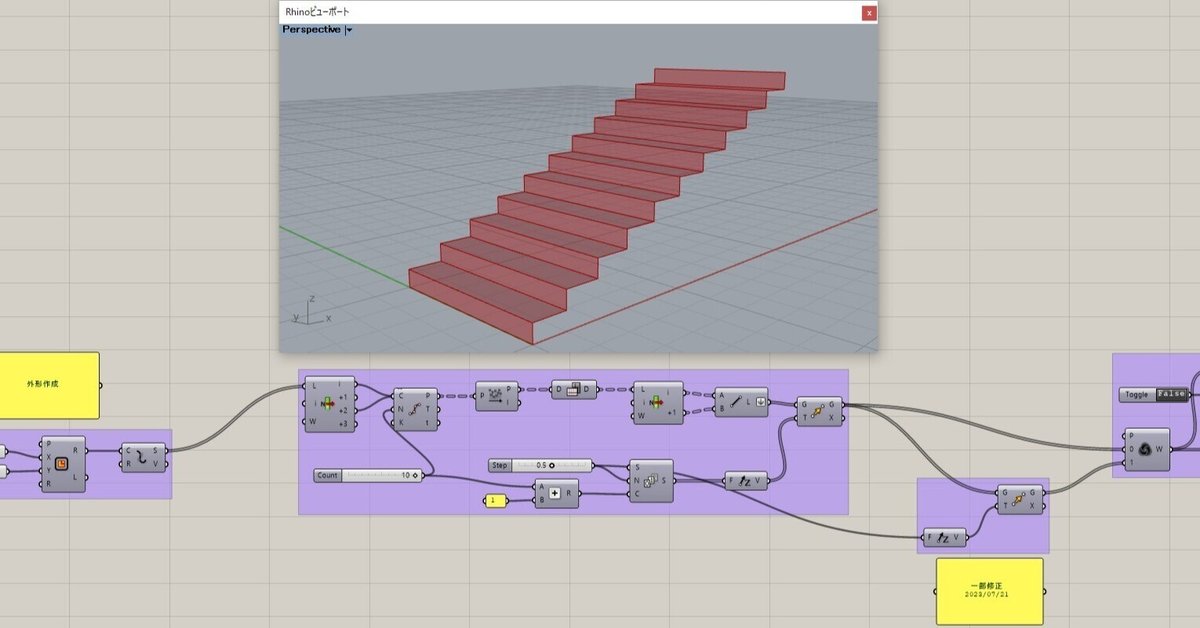This screenshot has height=628, width=1200.
Task: Select the Divide Curve component icon
Action: pos(415,409)
